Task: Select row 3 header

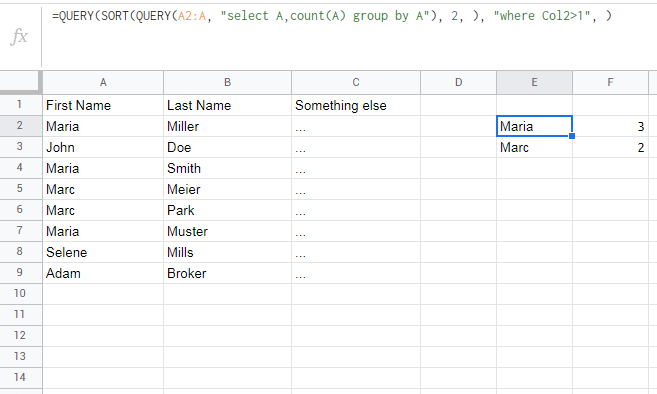Action: tap(21, 147)
